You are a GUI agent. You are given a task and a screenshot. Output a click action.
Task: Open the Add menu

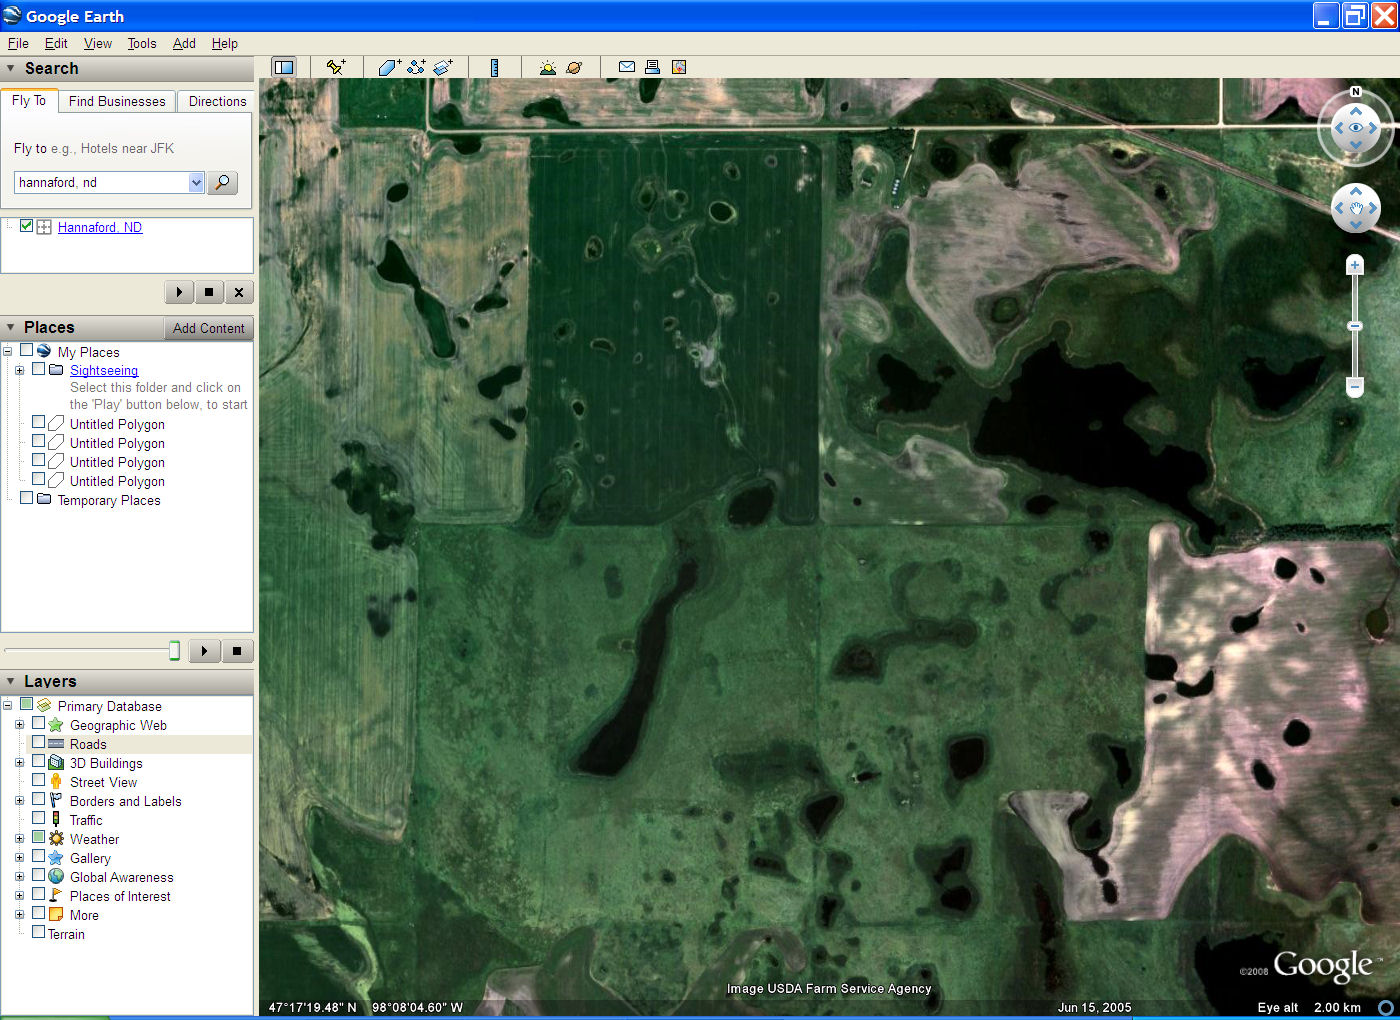184,43
